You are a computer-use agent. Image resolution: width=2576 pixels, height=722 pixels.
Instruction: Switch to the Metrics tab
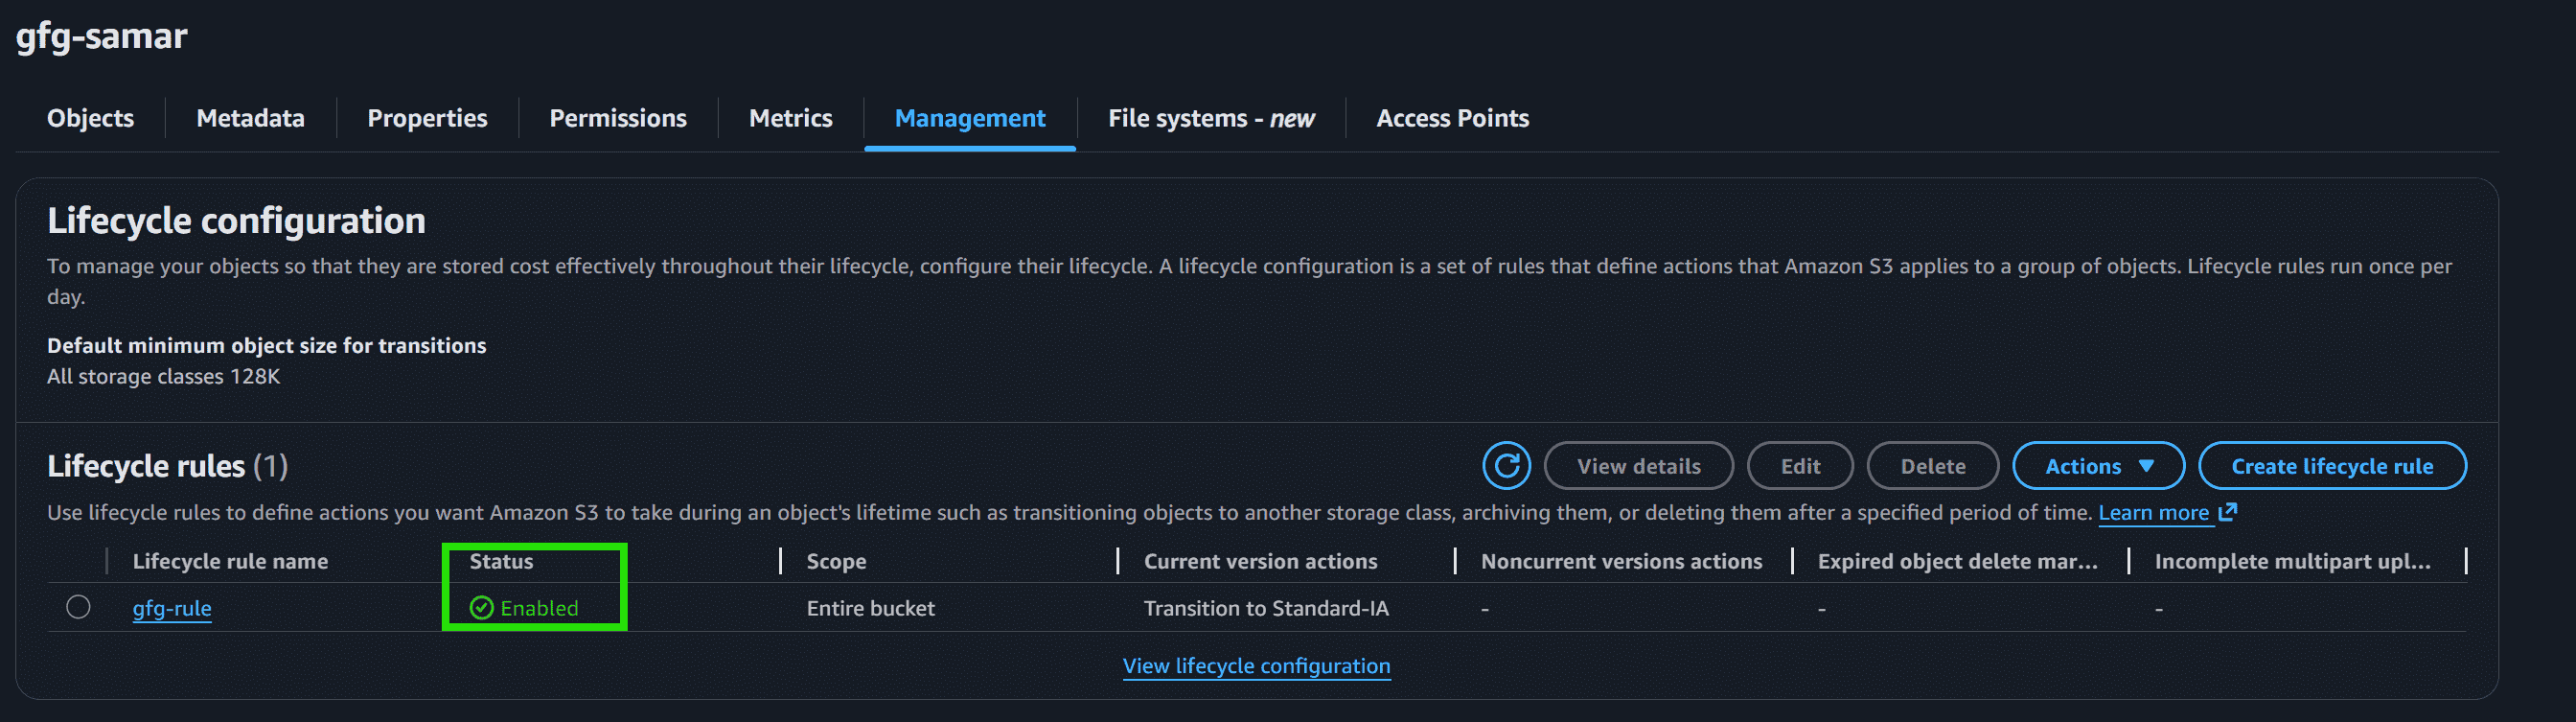(790, 118)
